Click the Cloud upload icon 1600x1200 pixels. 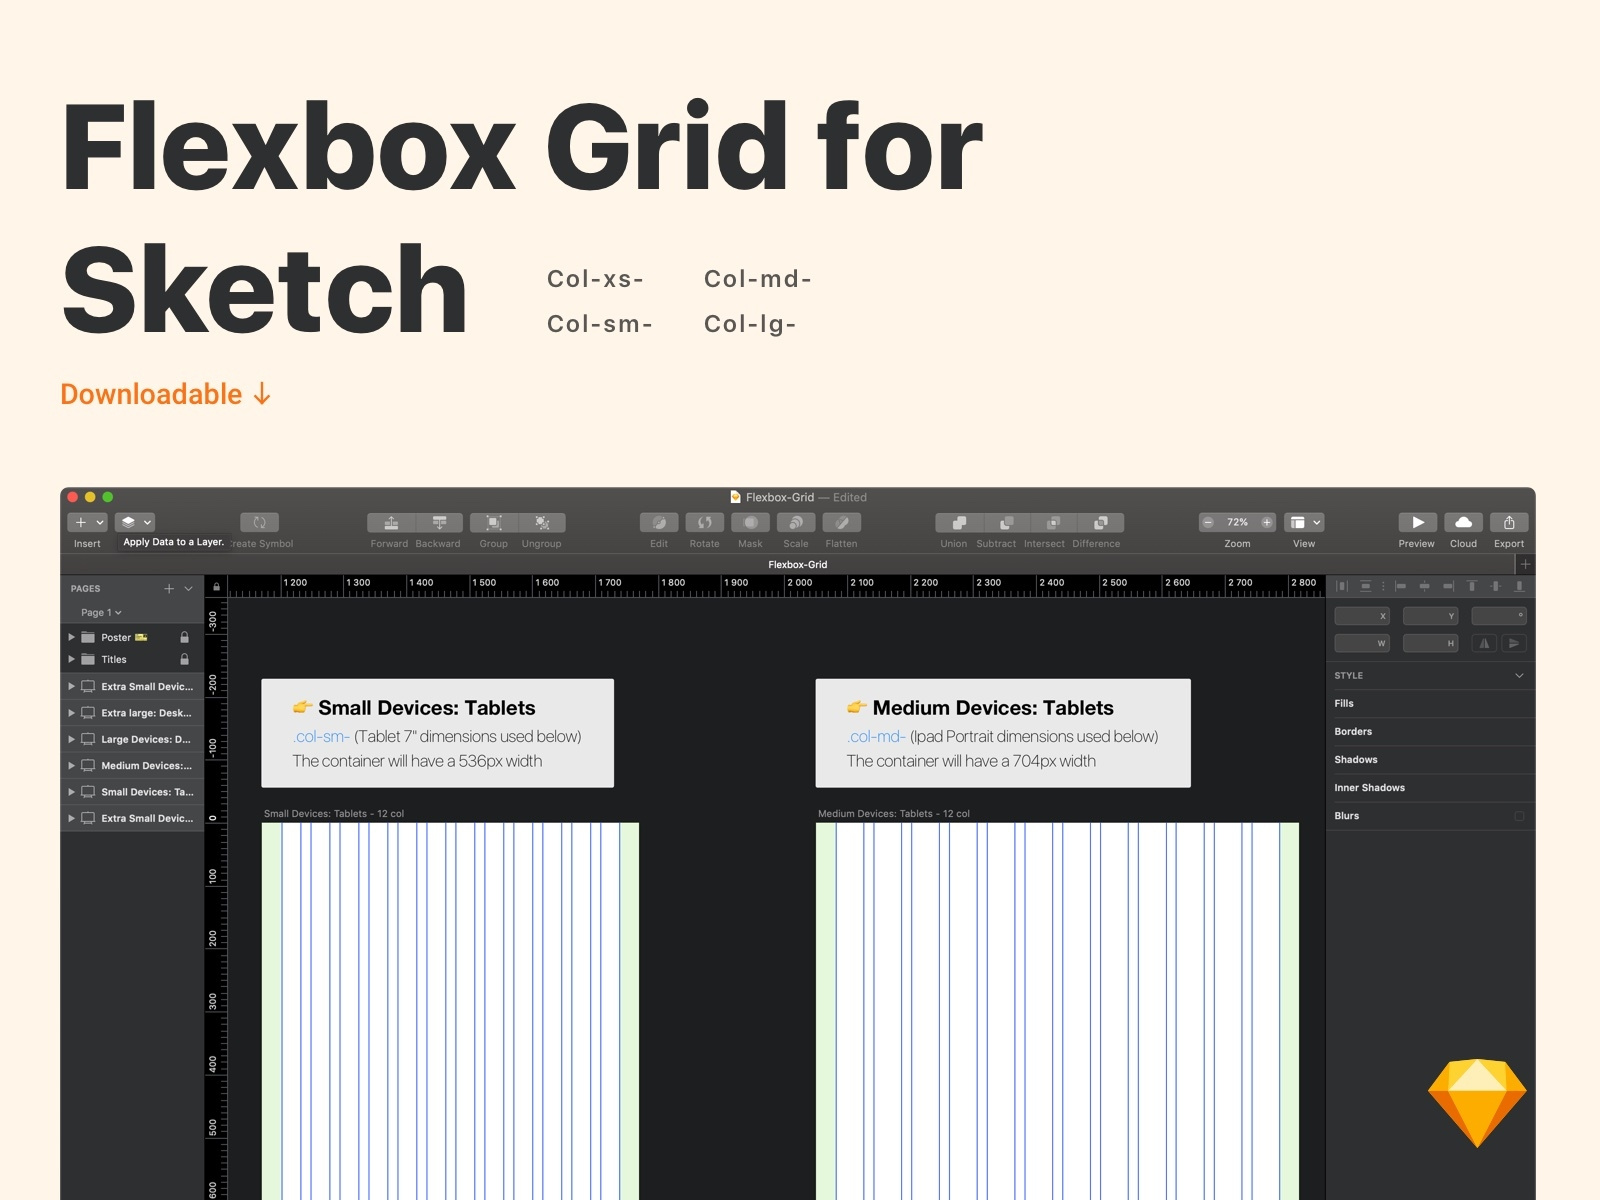[x=1463, y=523]
